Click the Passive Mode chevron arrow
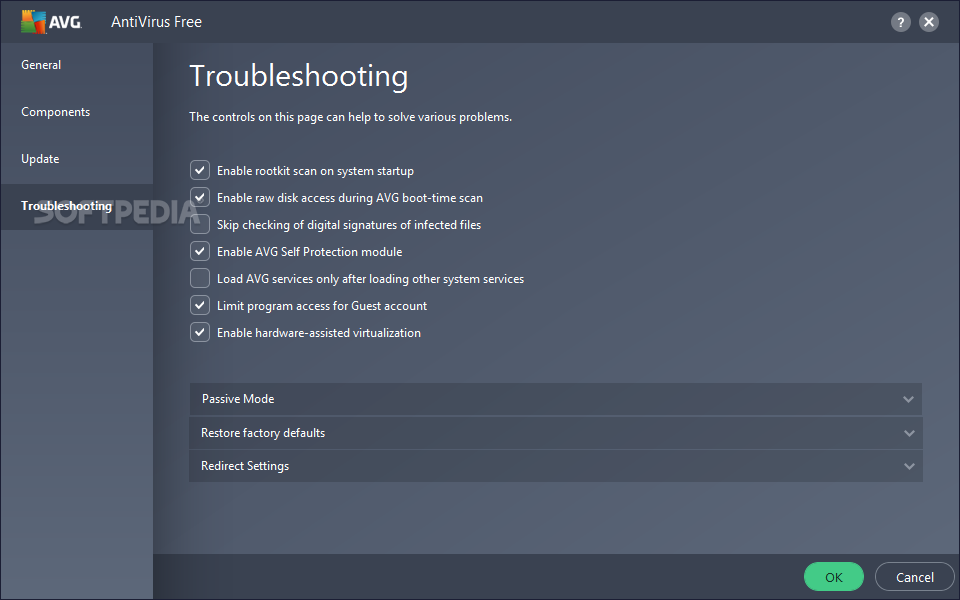Screen dimensions: 960x600 [908, 399]
